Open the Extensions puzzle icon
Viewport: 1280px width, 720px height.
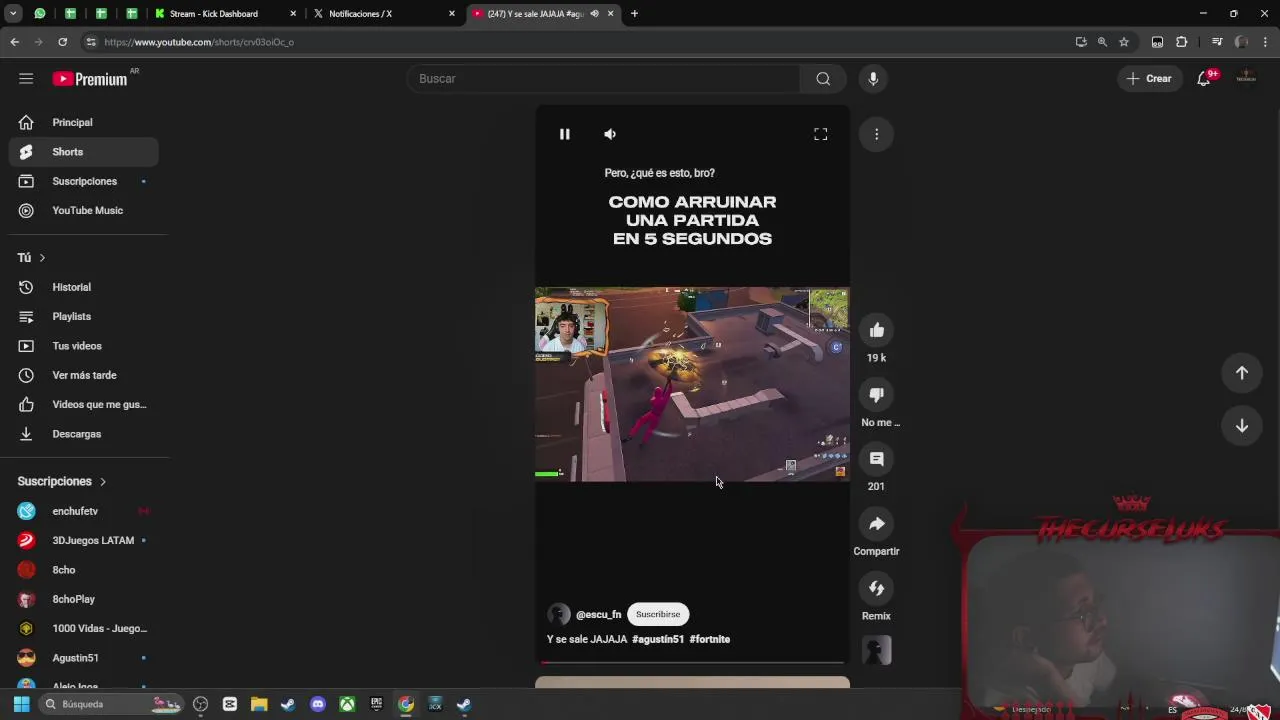(1182, 42)
